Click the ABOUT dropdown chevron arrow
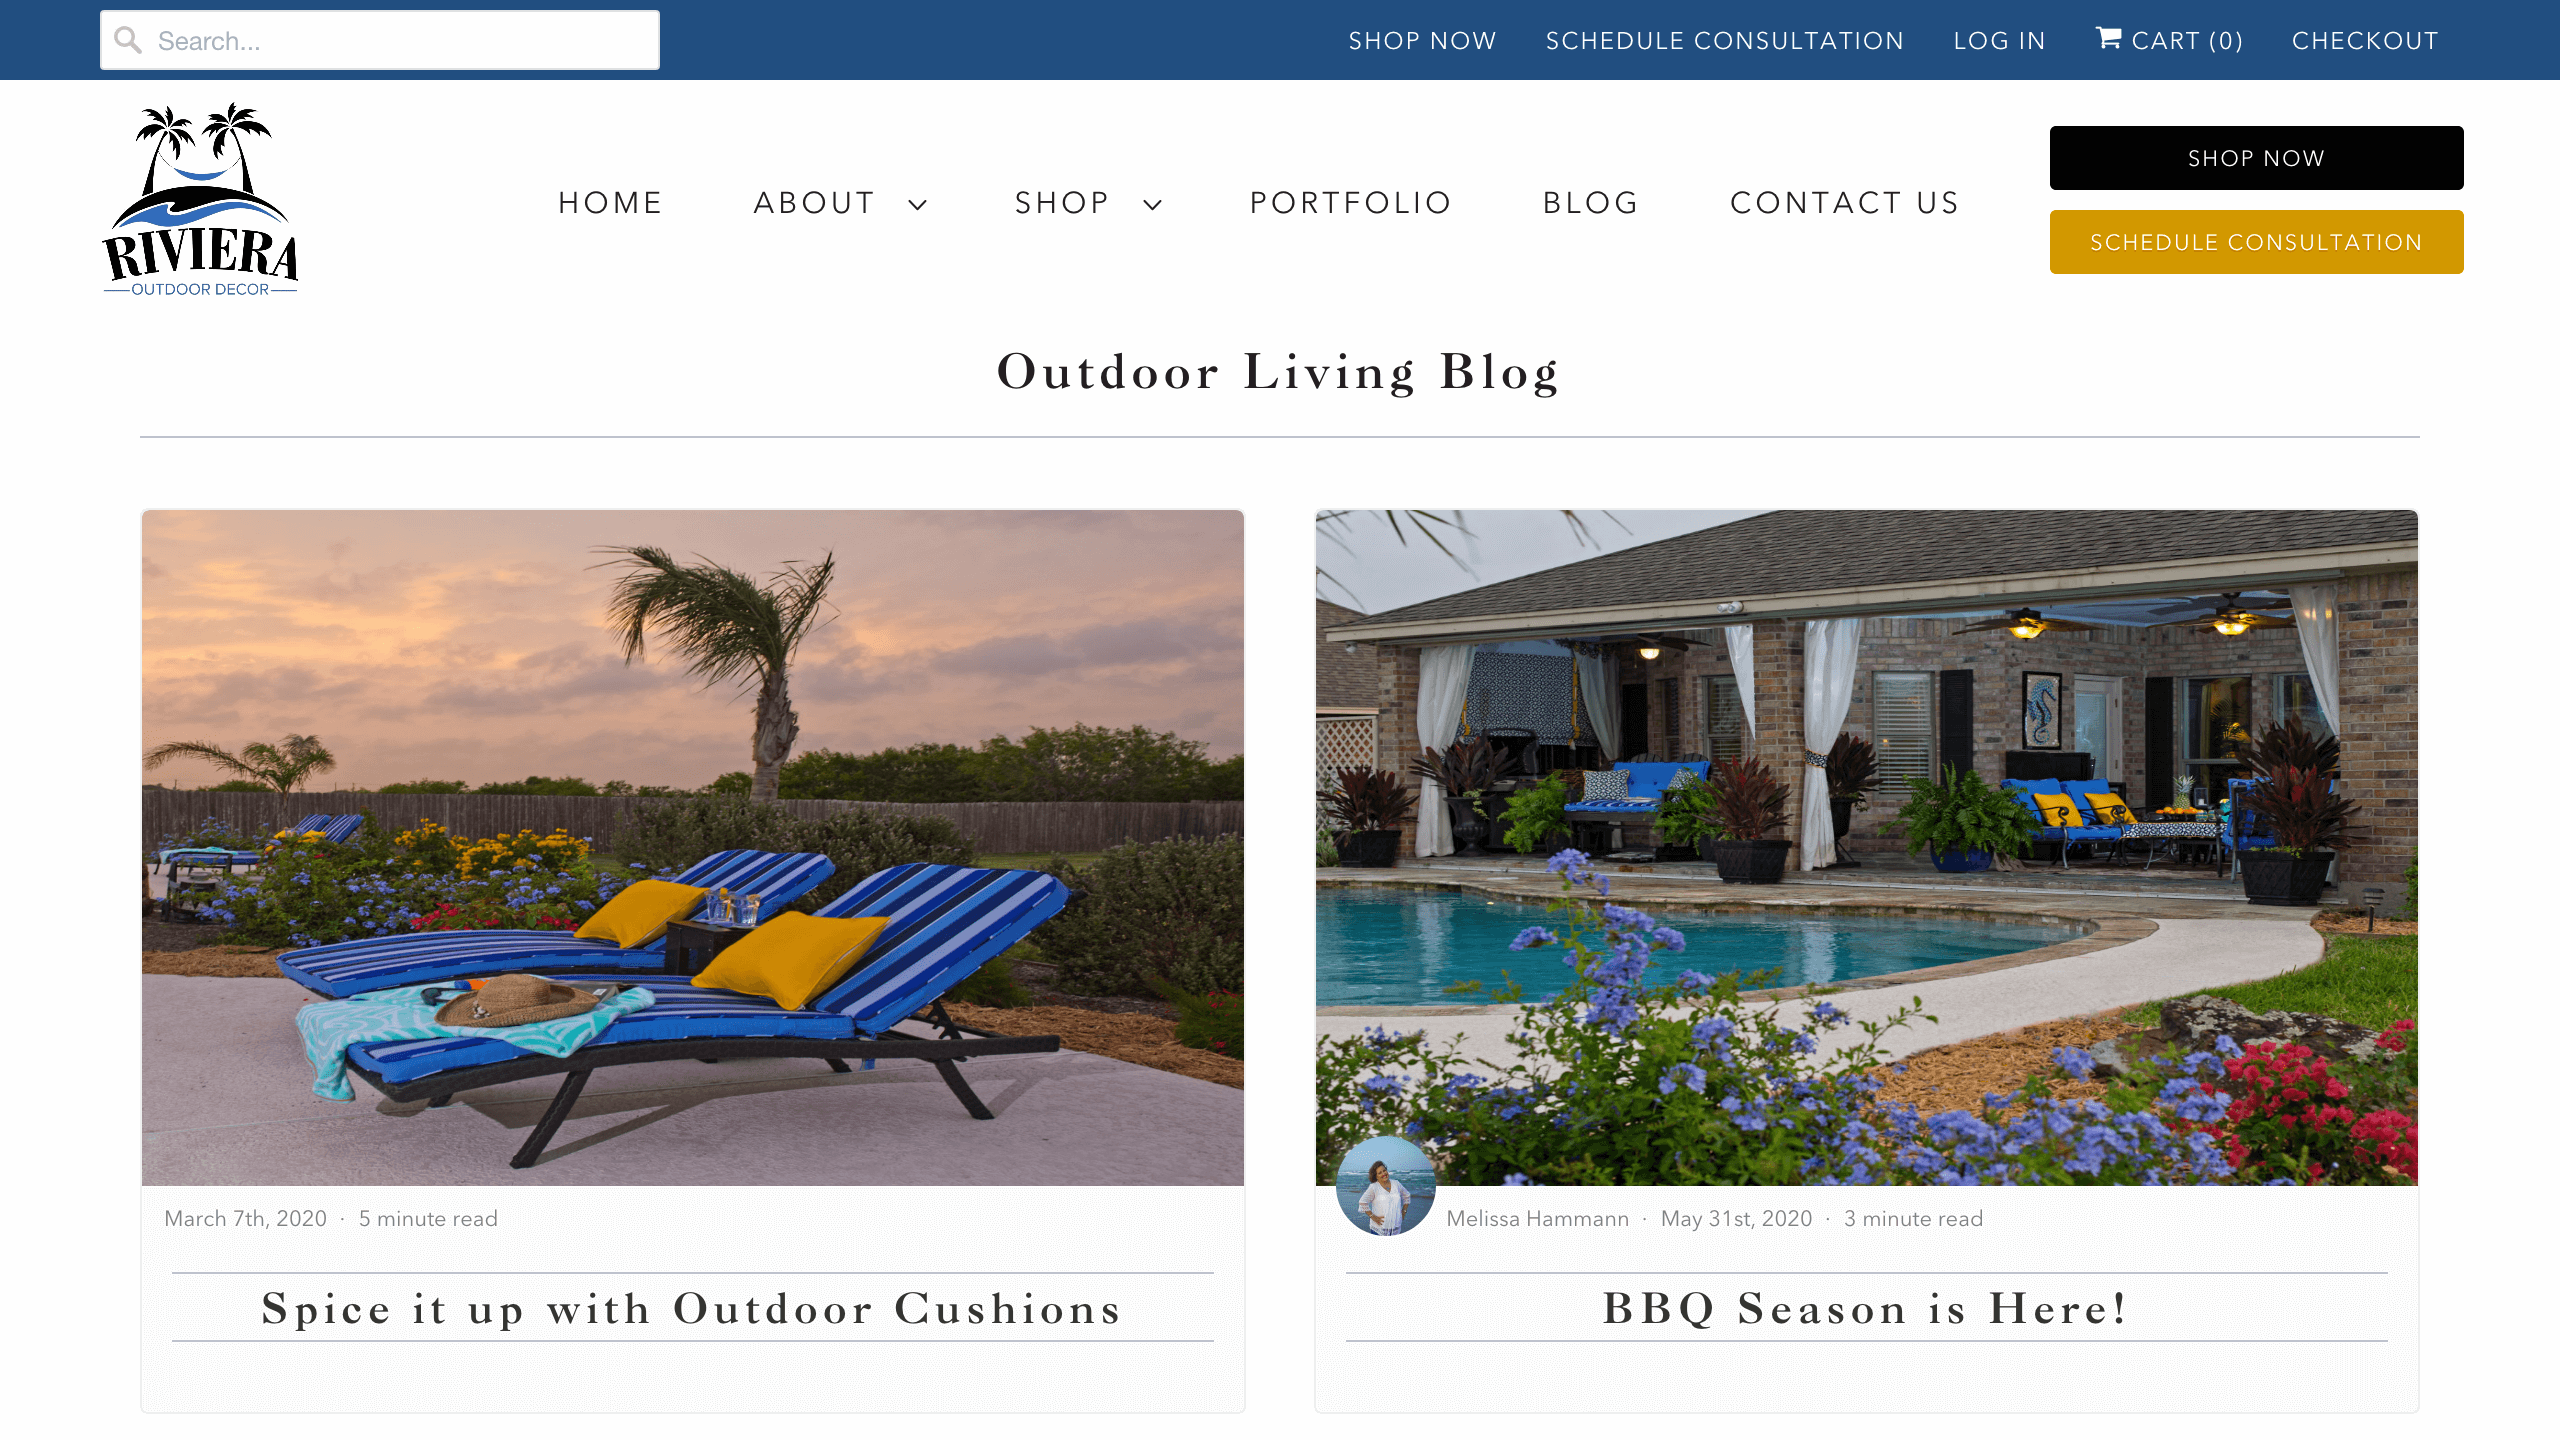The width and height of the screenshot is (2560, 1440). tap(918, 202)
